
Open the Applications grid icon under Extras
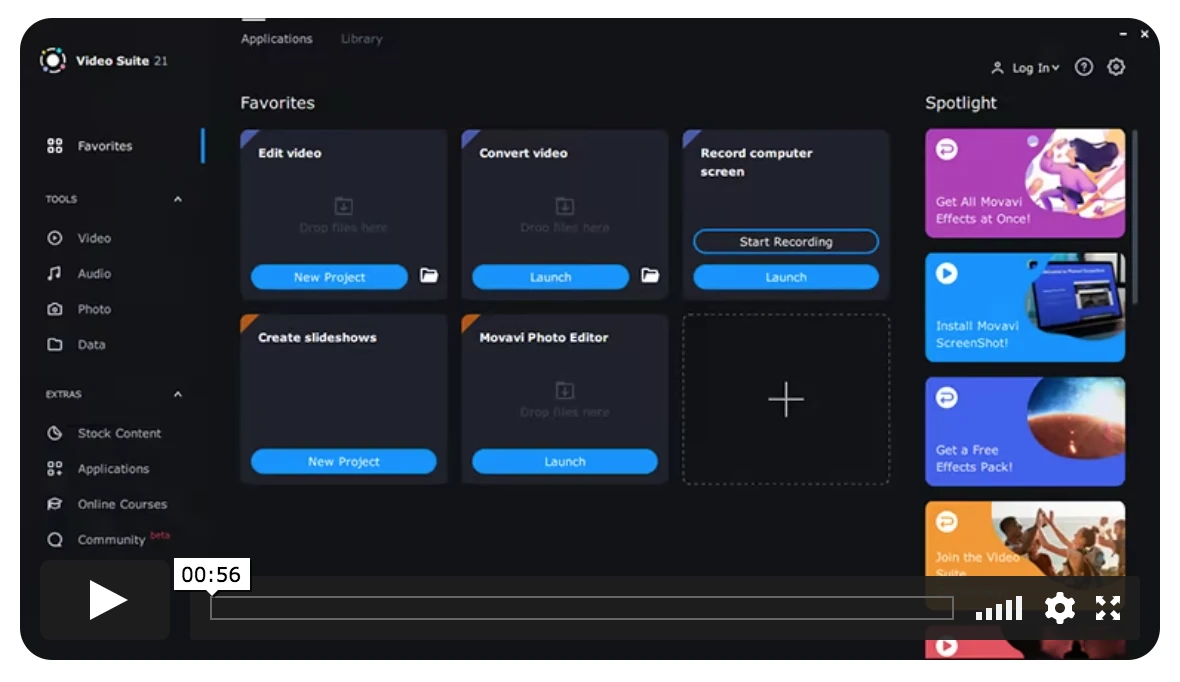[54, 468]
